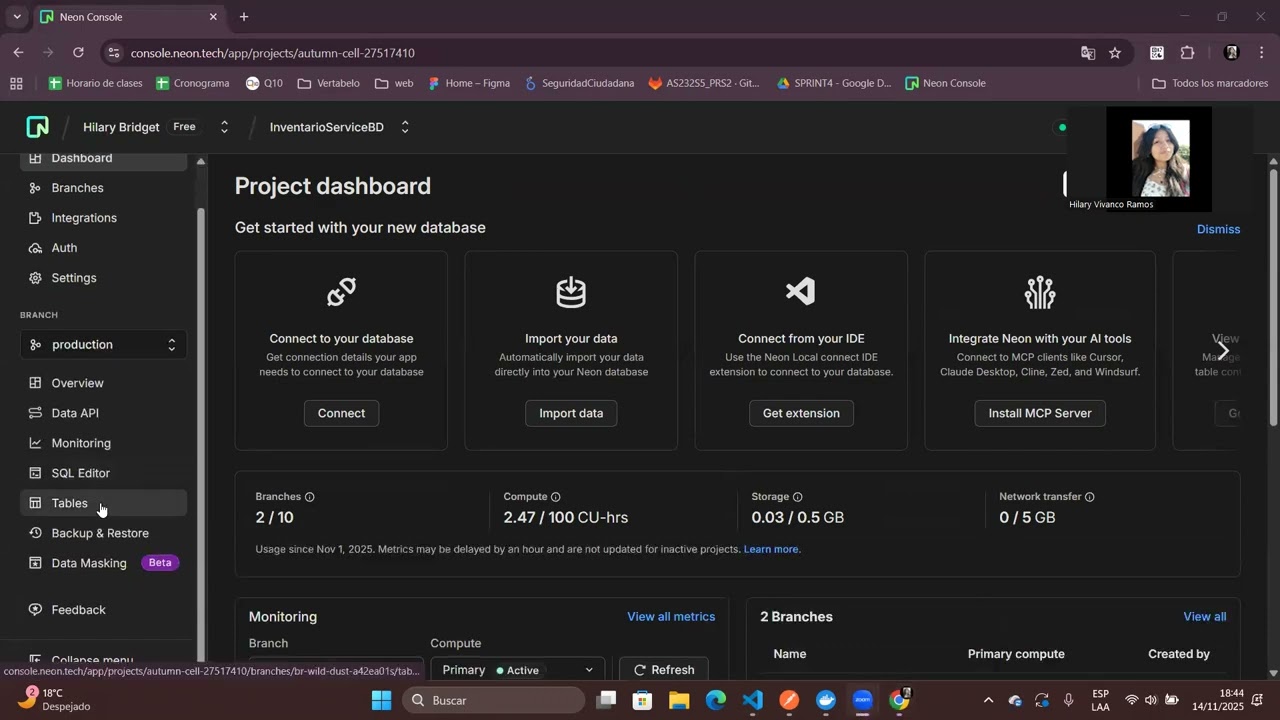Click Install MCP Server button
The image size is (1280, 720).
(1040, 413)
